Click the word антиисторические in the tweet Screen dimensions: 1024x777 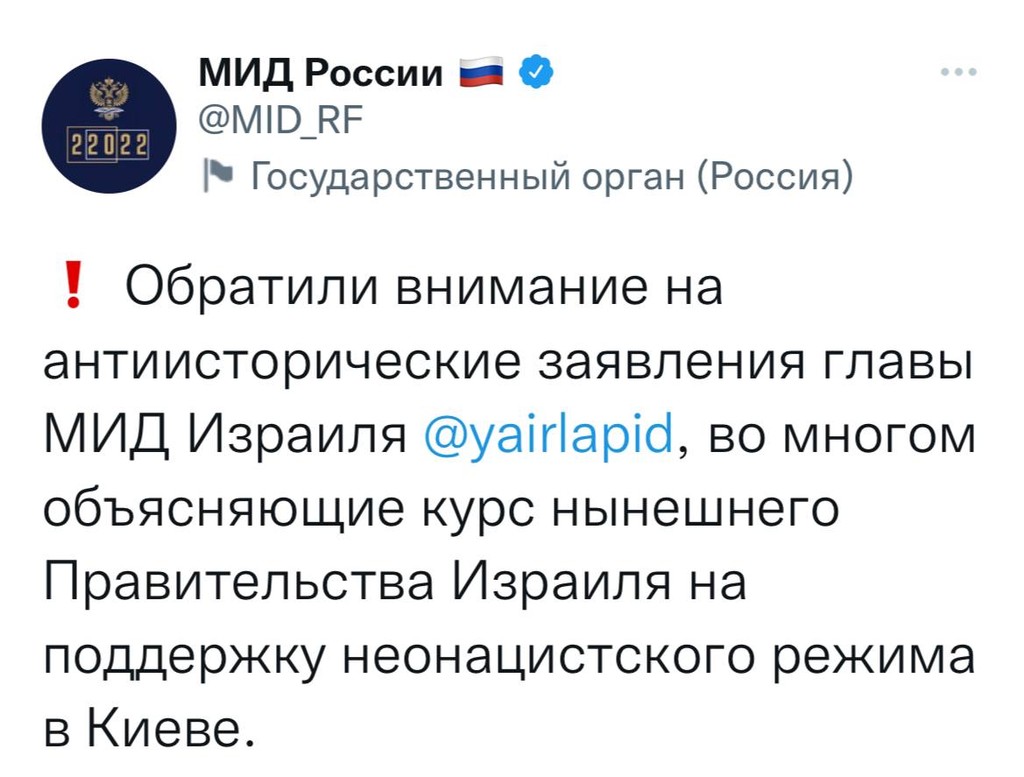tap(284, 364)
